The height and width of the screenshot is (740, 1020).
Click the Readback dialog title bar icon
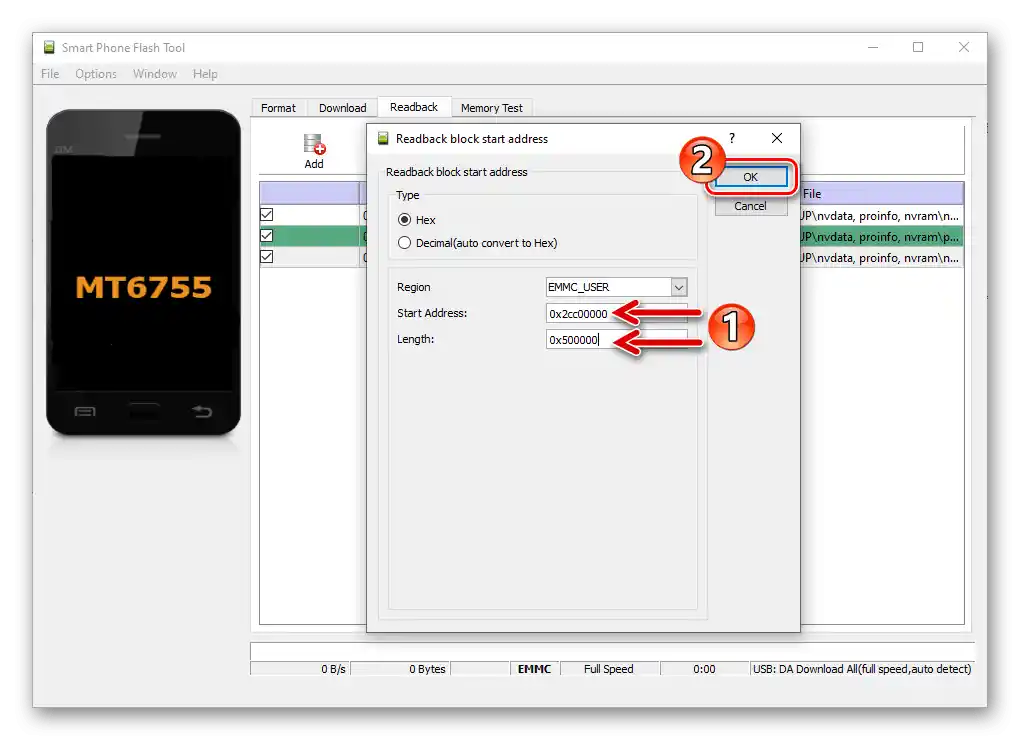click(x=383, y=139)
